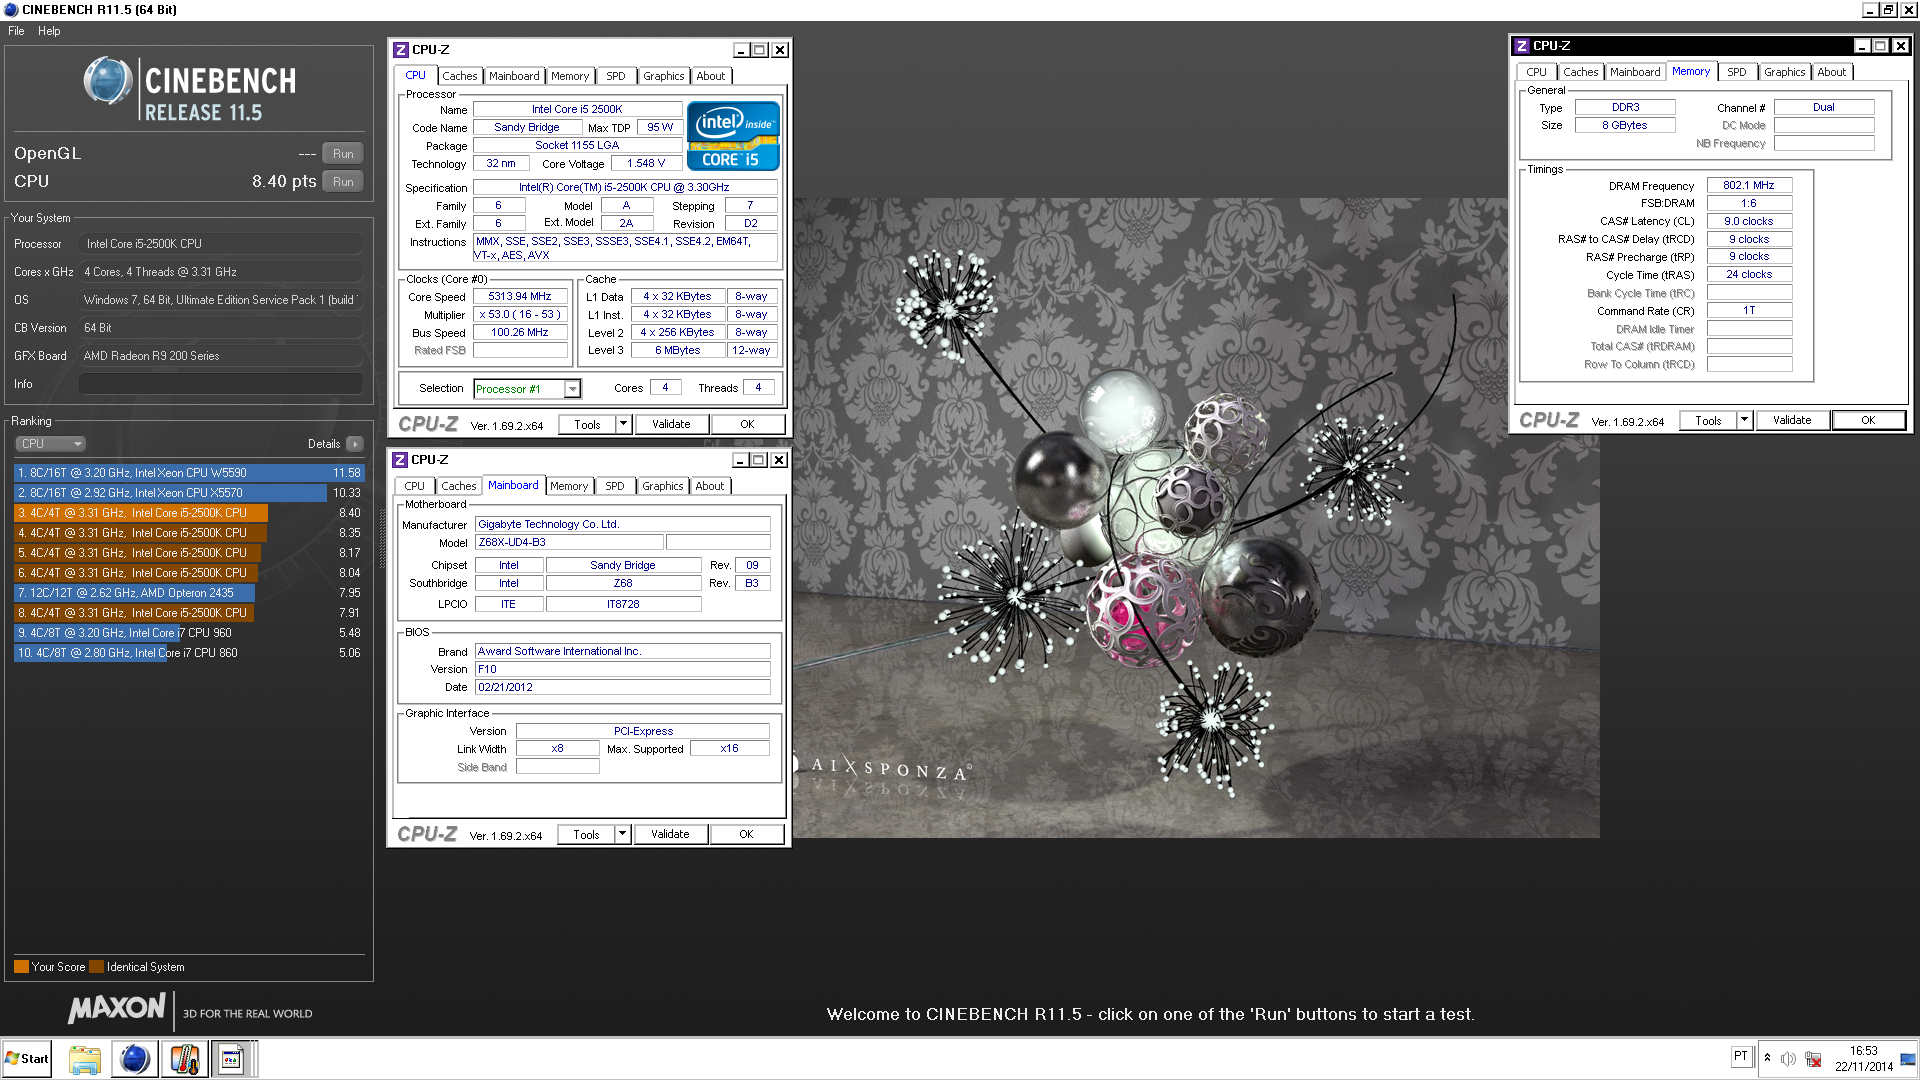Open Tools dropdown arrow in Memory CPU-Z window
Image resolution: width=1920 pixels, height=1080 pixels.
point(1744,421)
